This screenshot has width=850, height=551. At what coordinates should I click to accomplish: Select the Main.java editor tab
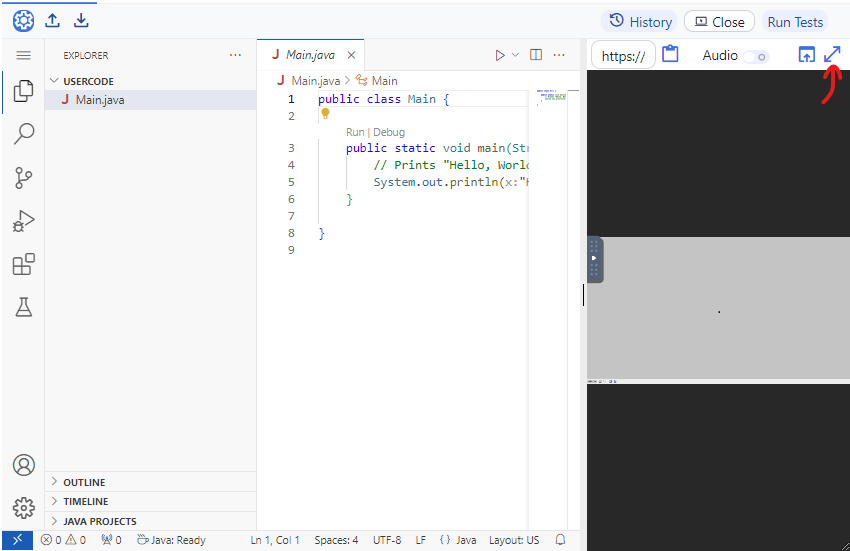(310, 55)
